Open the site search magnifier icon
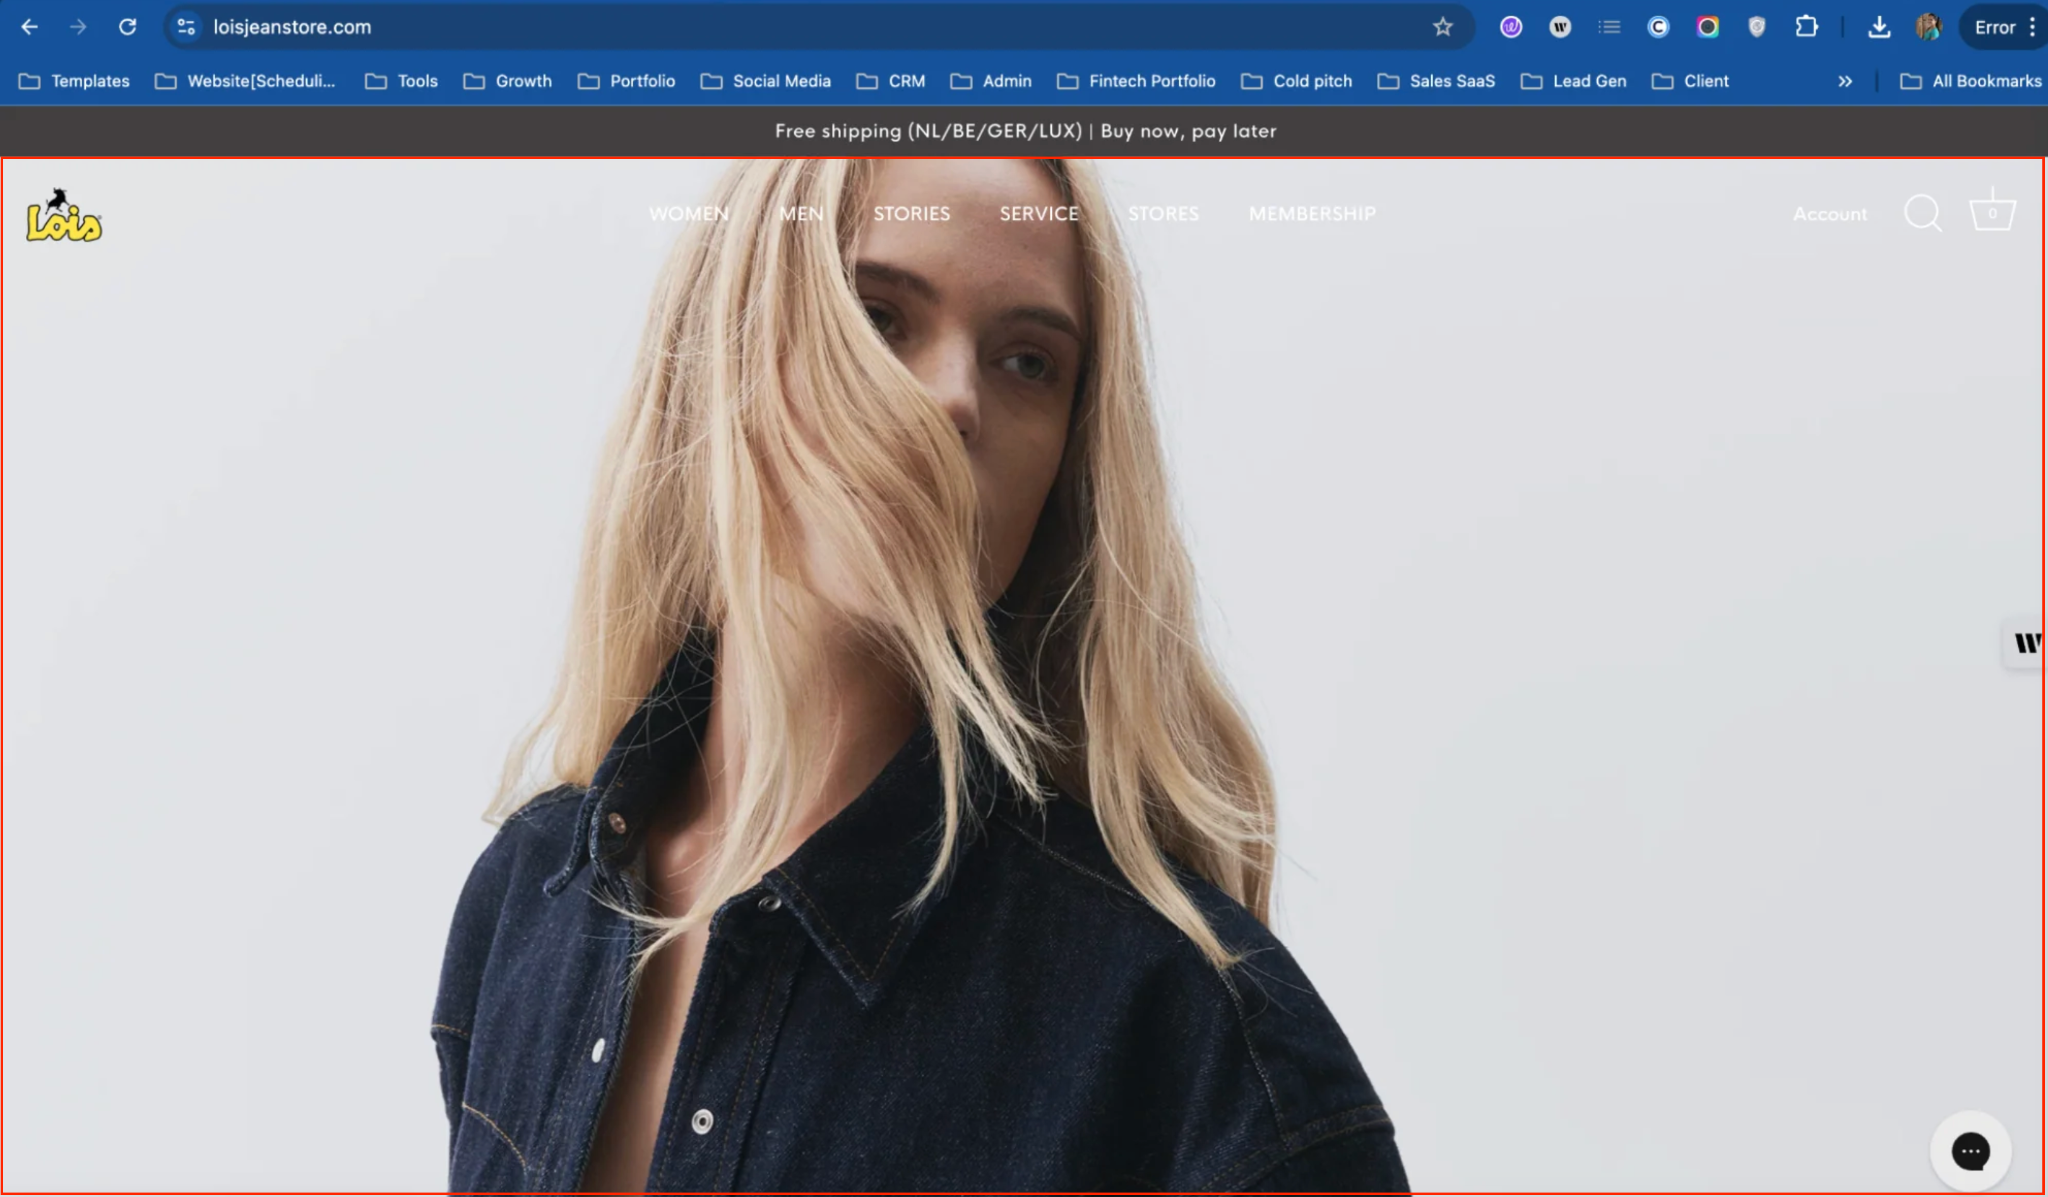2048x1197 pixels. coord(1921,213)
